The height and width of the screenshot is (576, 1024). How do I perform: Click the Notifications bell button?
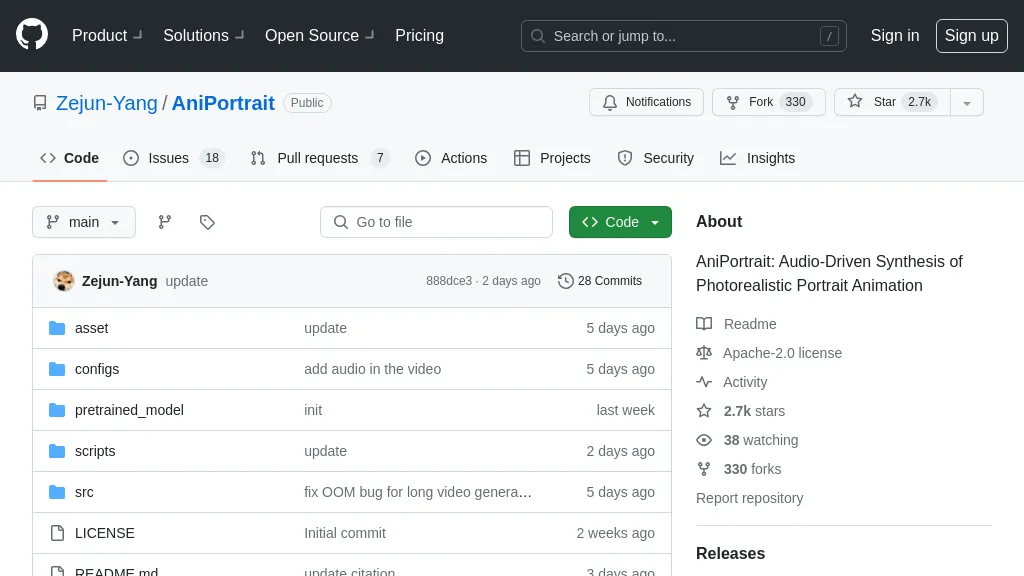647,102
